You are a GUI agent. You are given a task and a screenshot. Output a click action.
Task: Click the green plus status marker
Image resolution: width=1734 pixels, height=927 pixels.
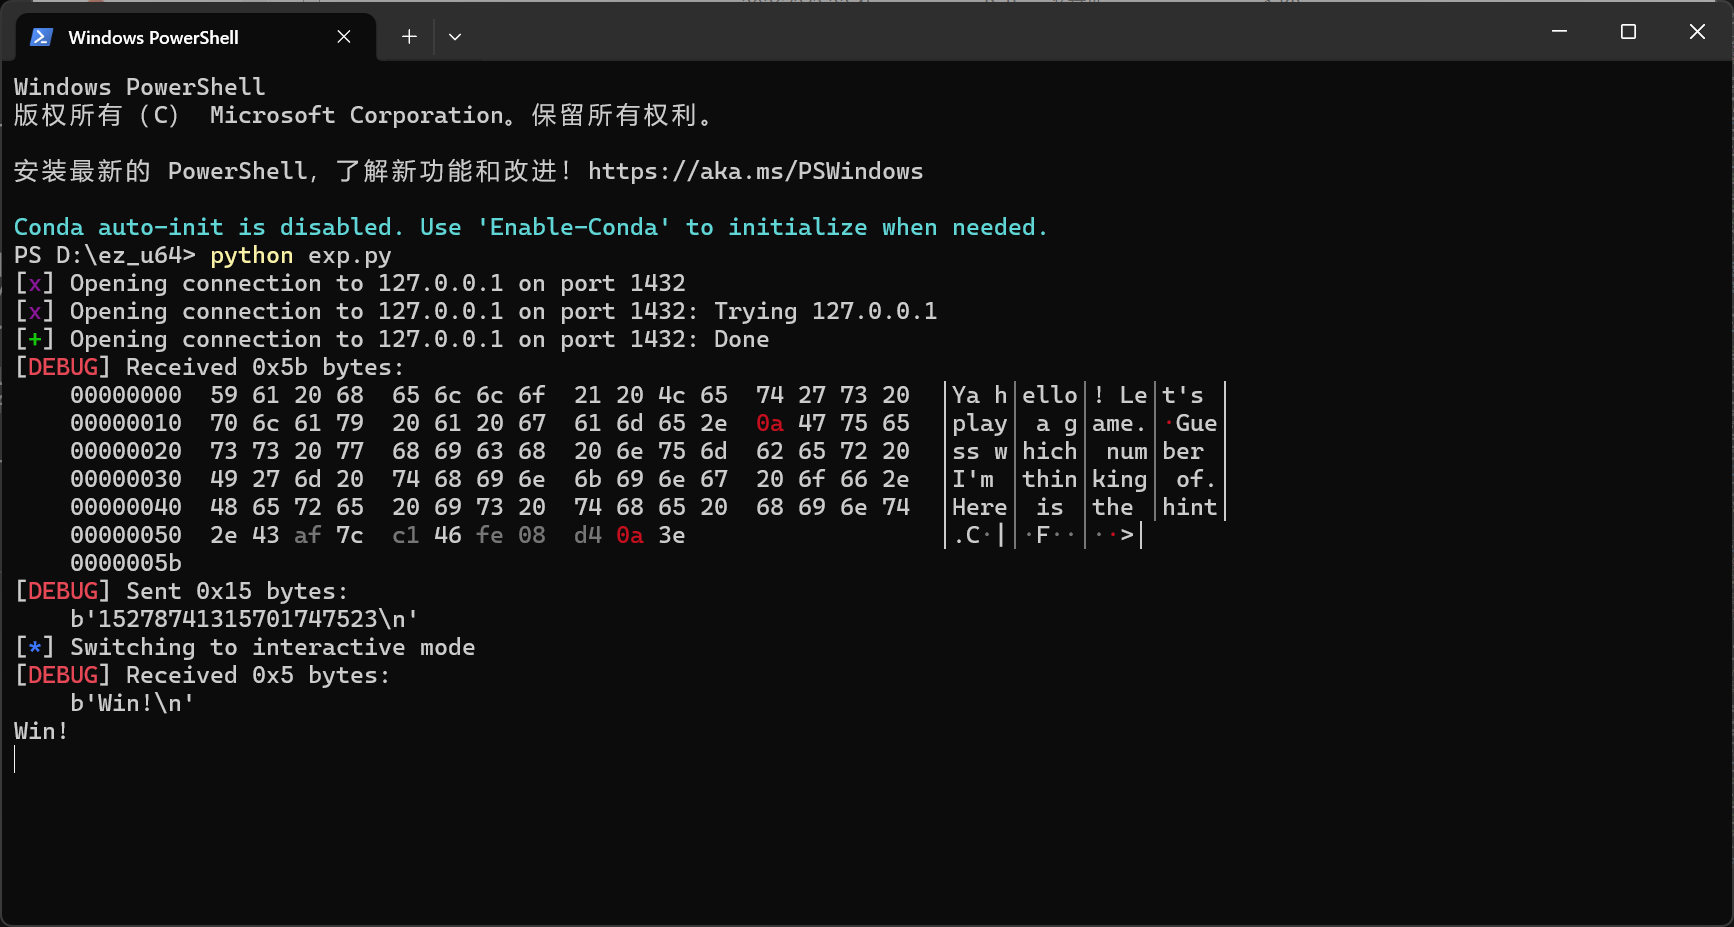35,340
